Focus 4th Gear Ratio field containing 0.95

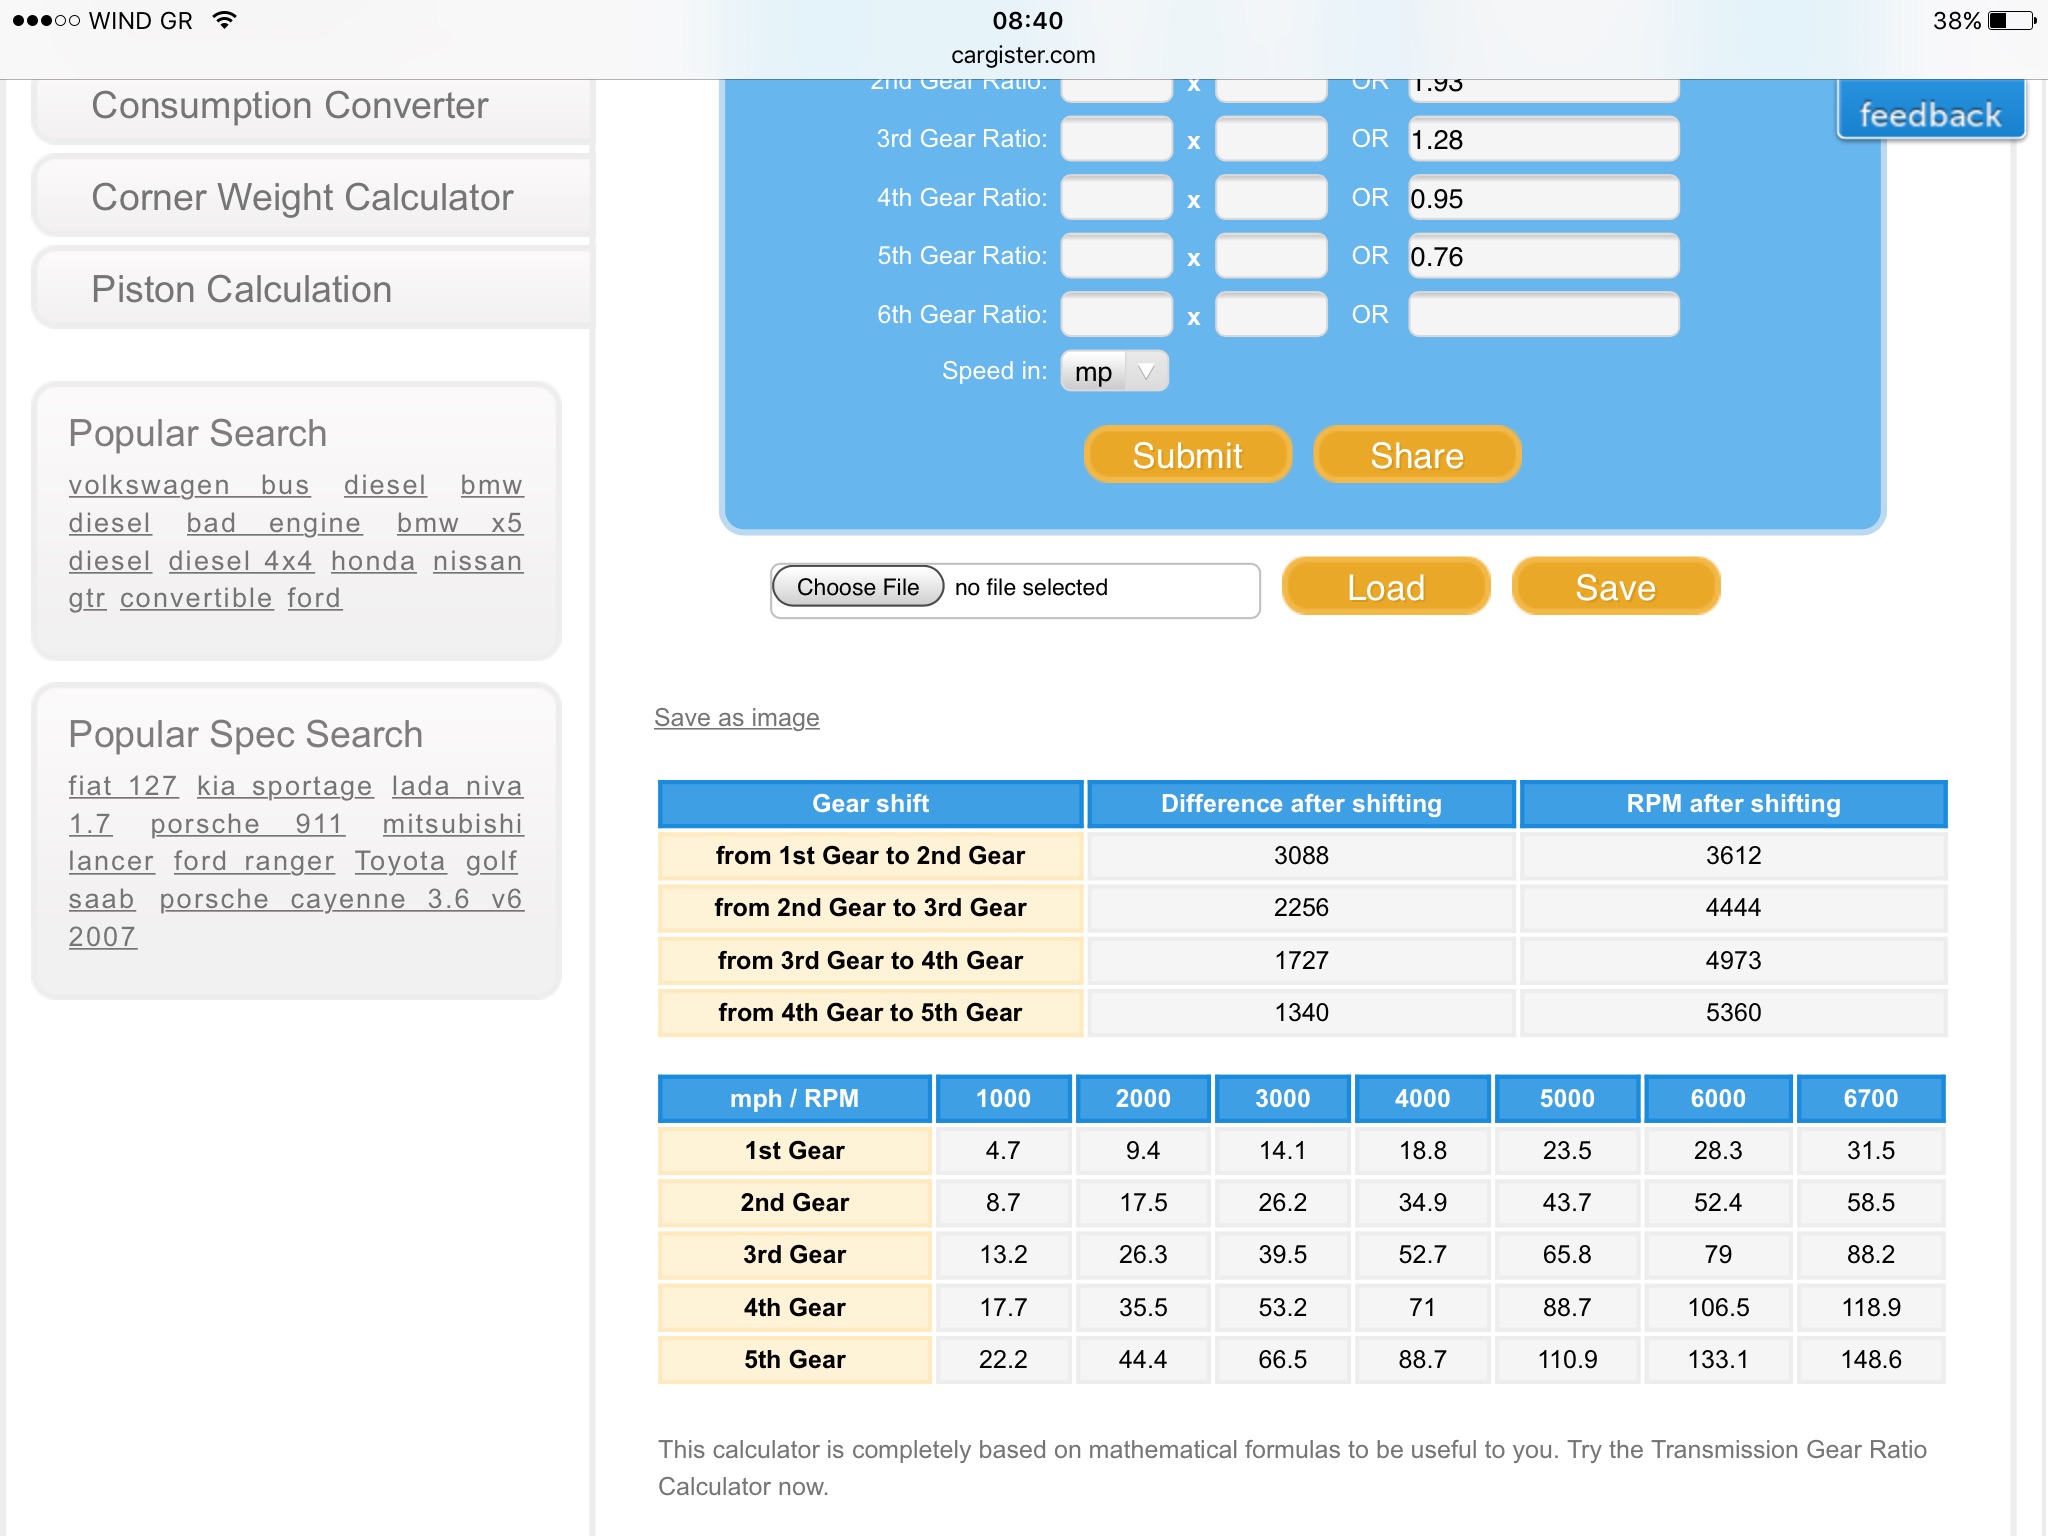[x=1543, y=198]
